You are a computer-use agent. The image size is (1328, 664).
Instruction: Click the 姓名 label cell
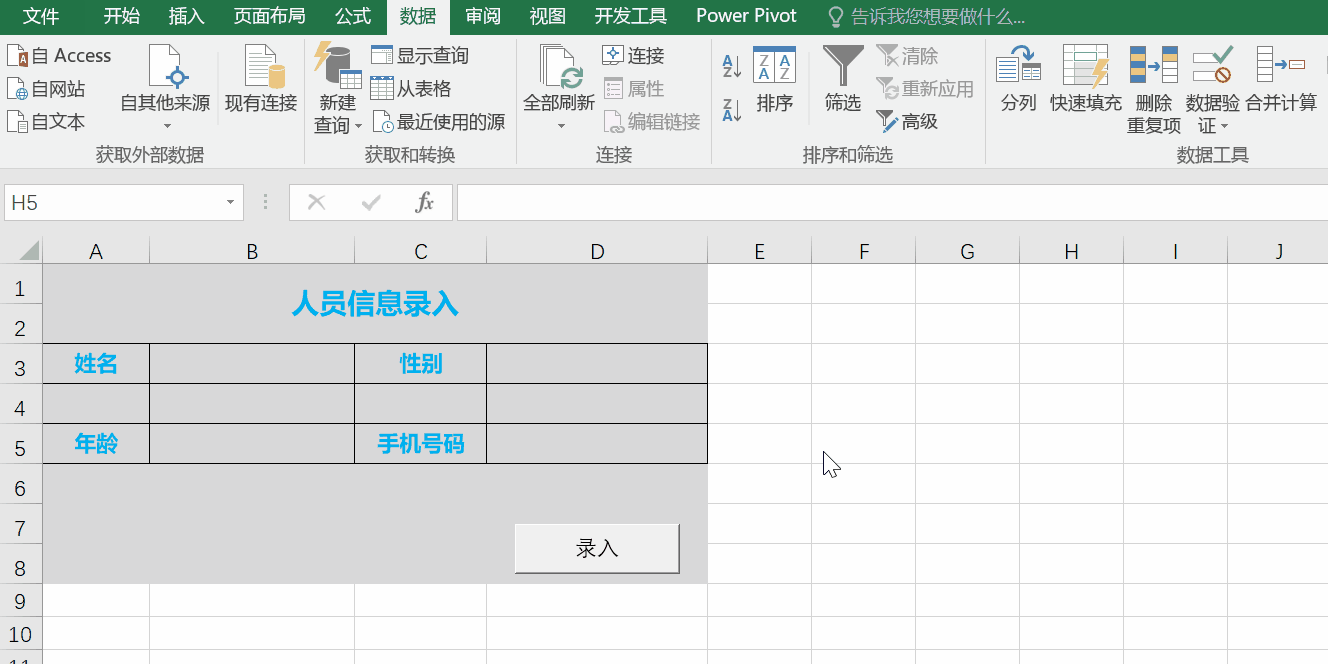(x=96, y=364)
